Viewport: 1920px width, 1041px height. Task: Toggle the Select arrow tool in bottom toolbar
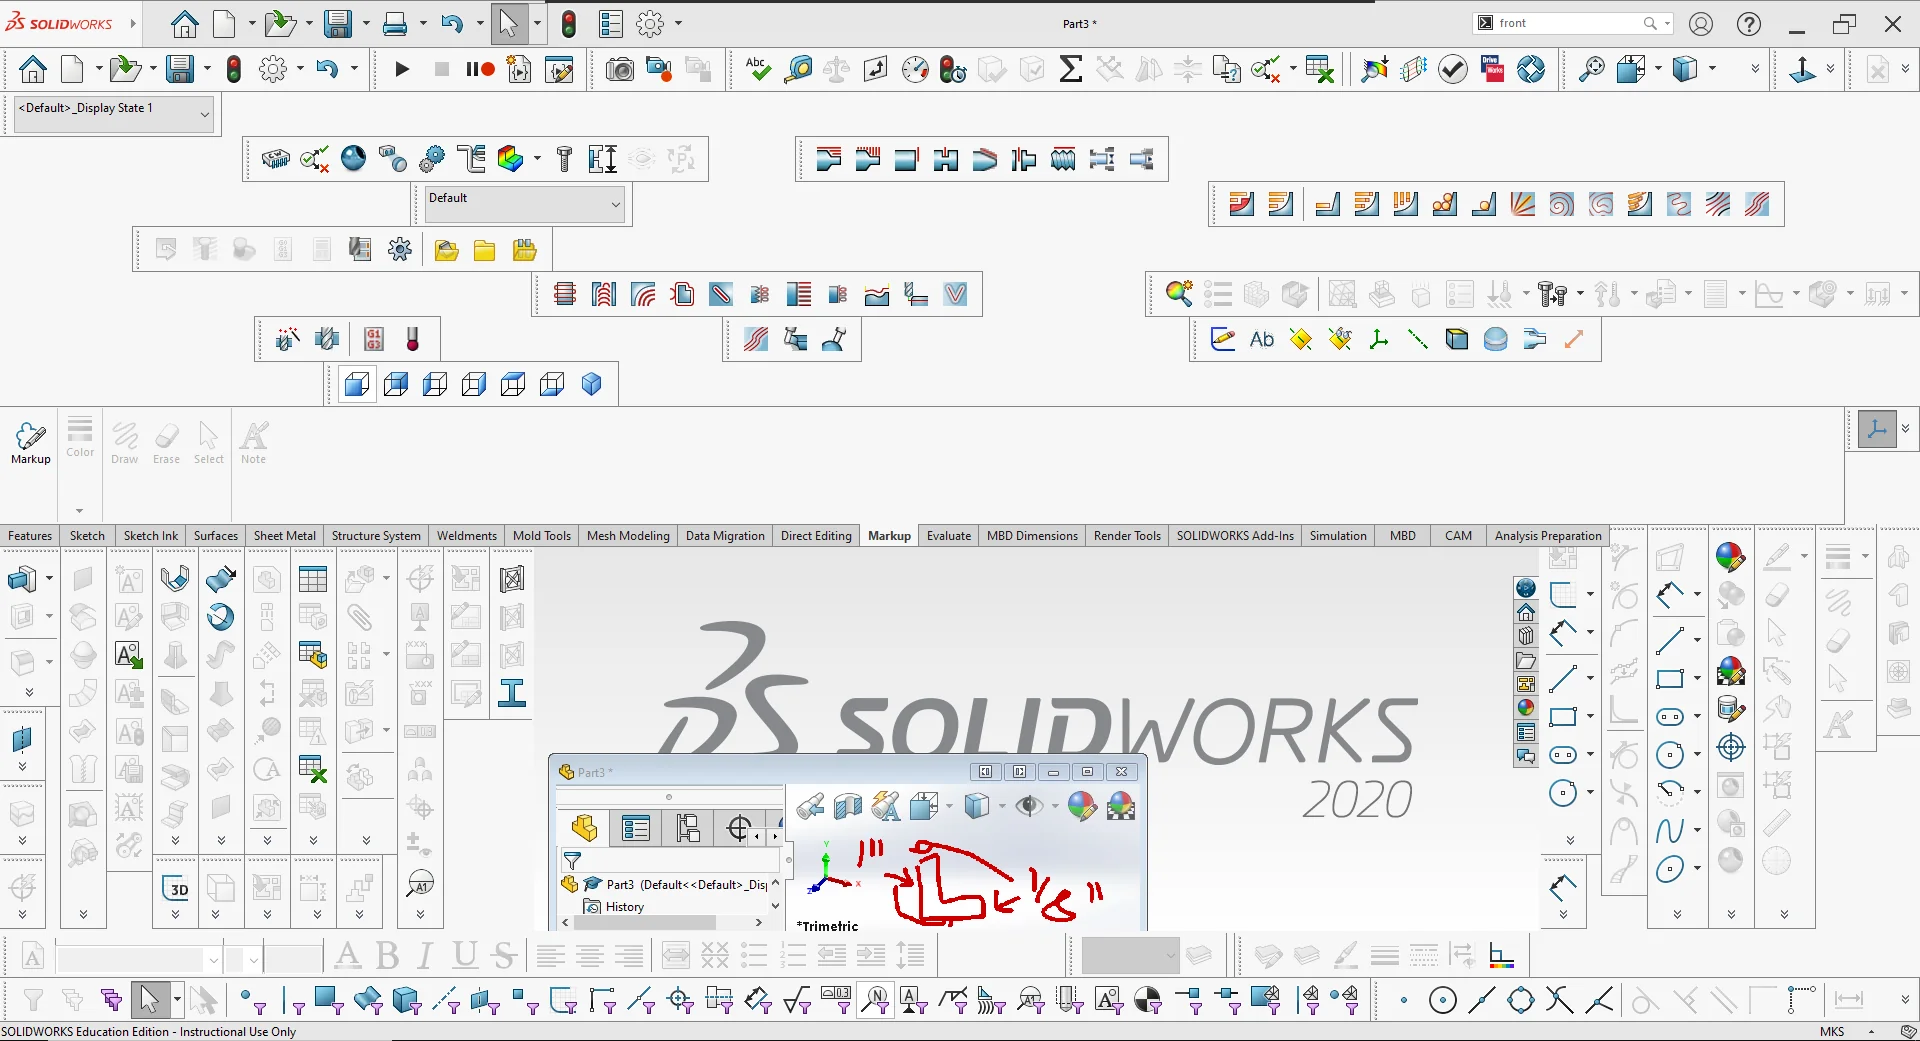(150, 1000)
